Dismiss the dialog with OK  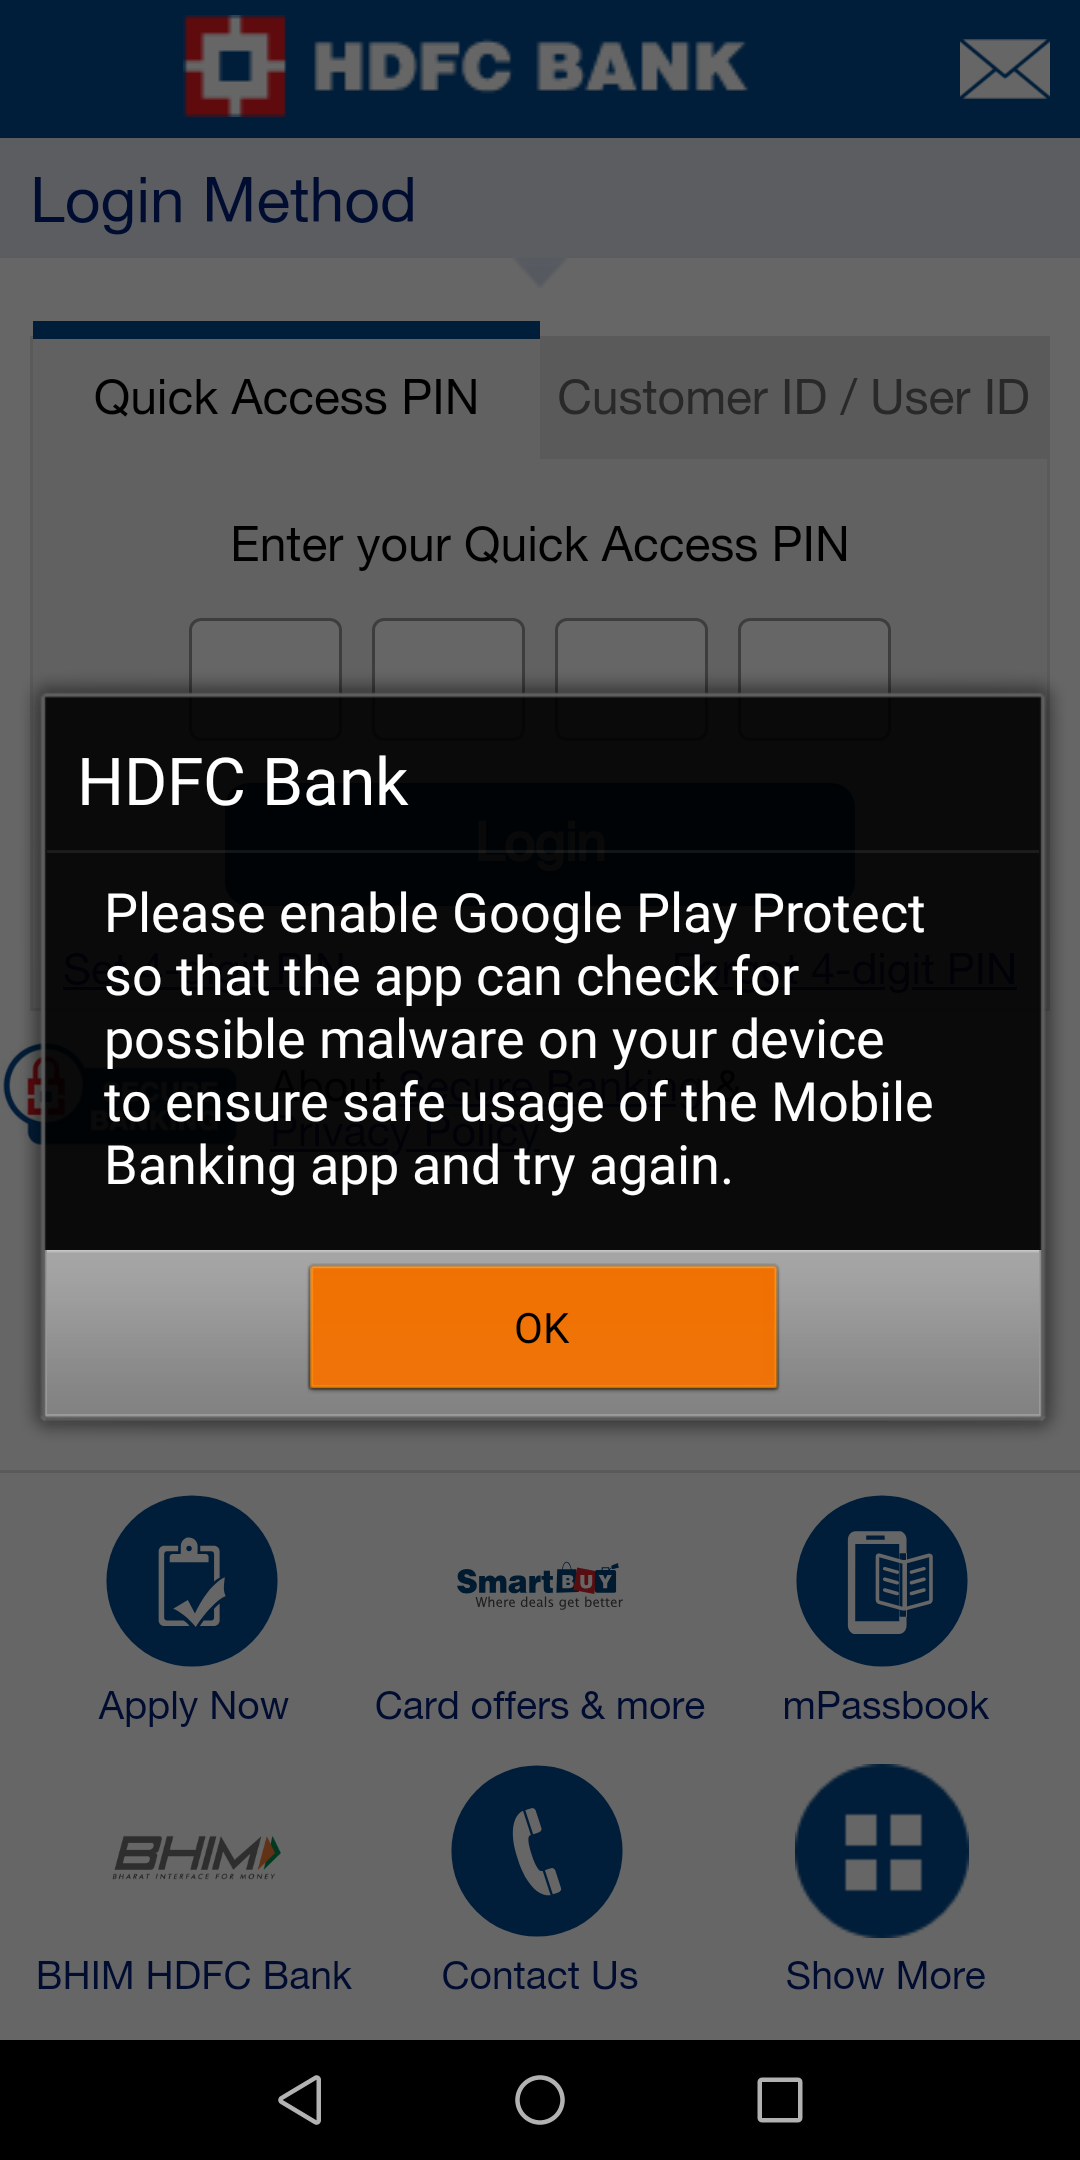click(543, 1327)
